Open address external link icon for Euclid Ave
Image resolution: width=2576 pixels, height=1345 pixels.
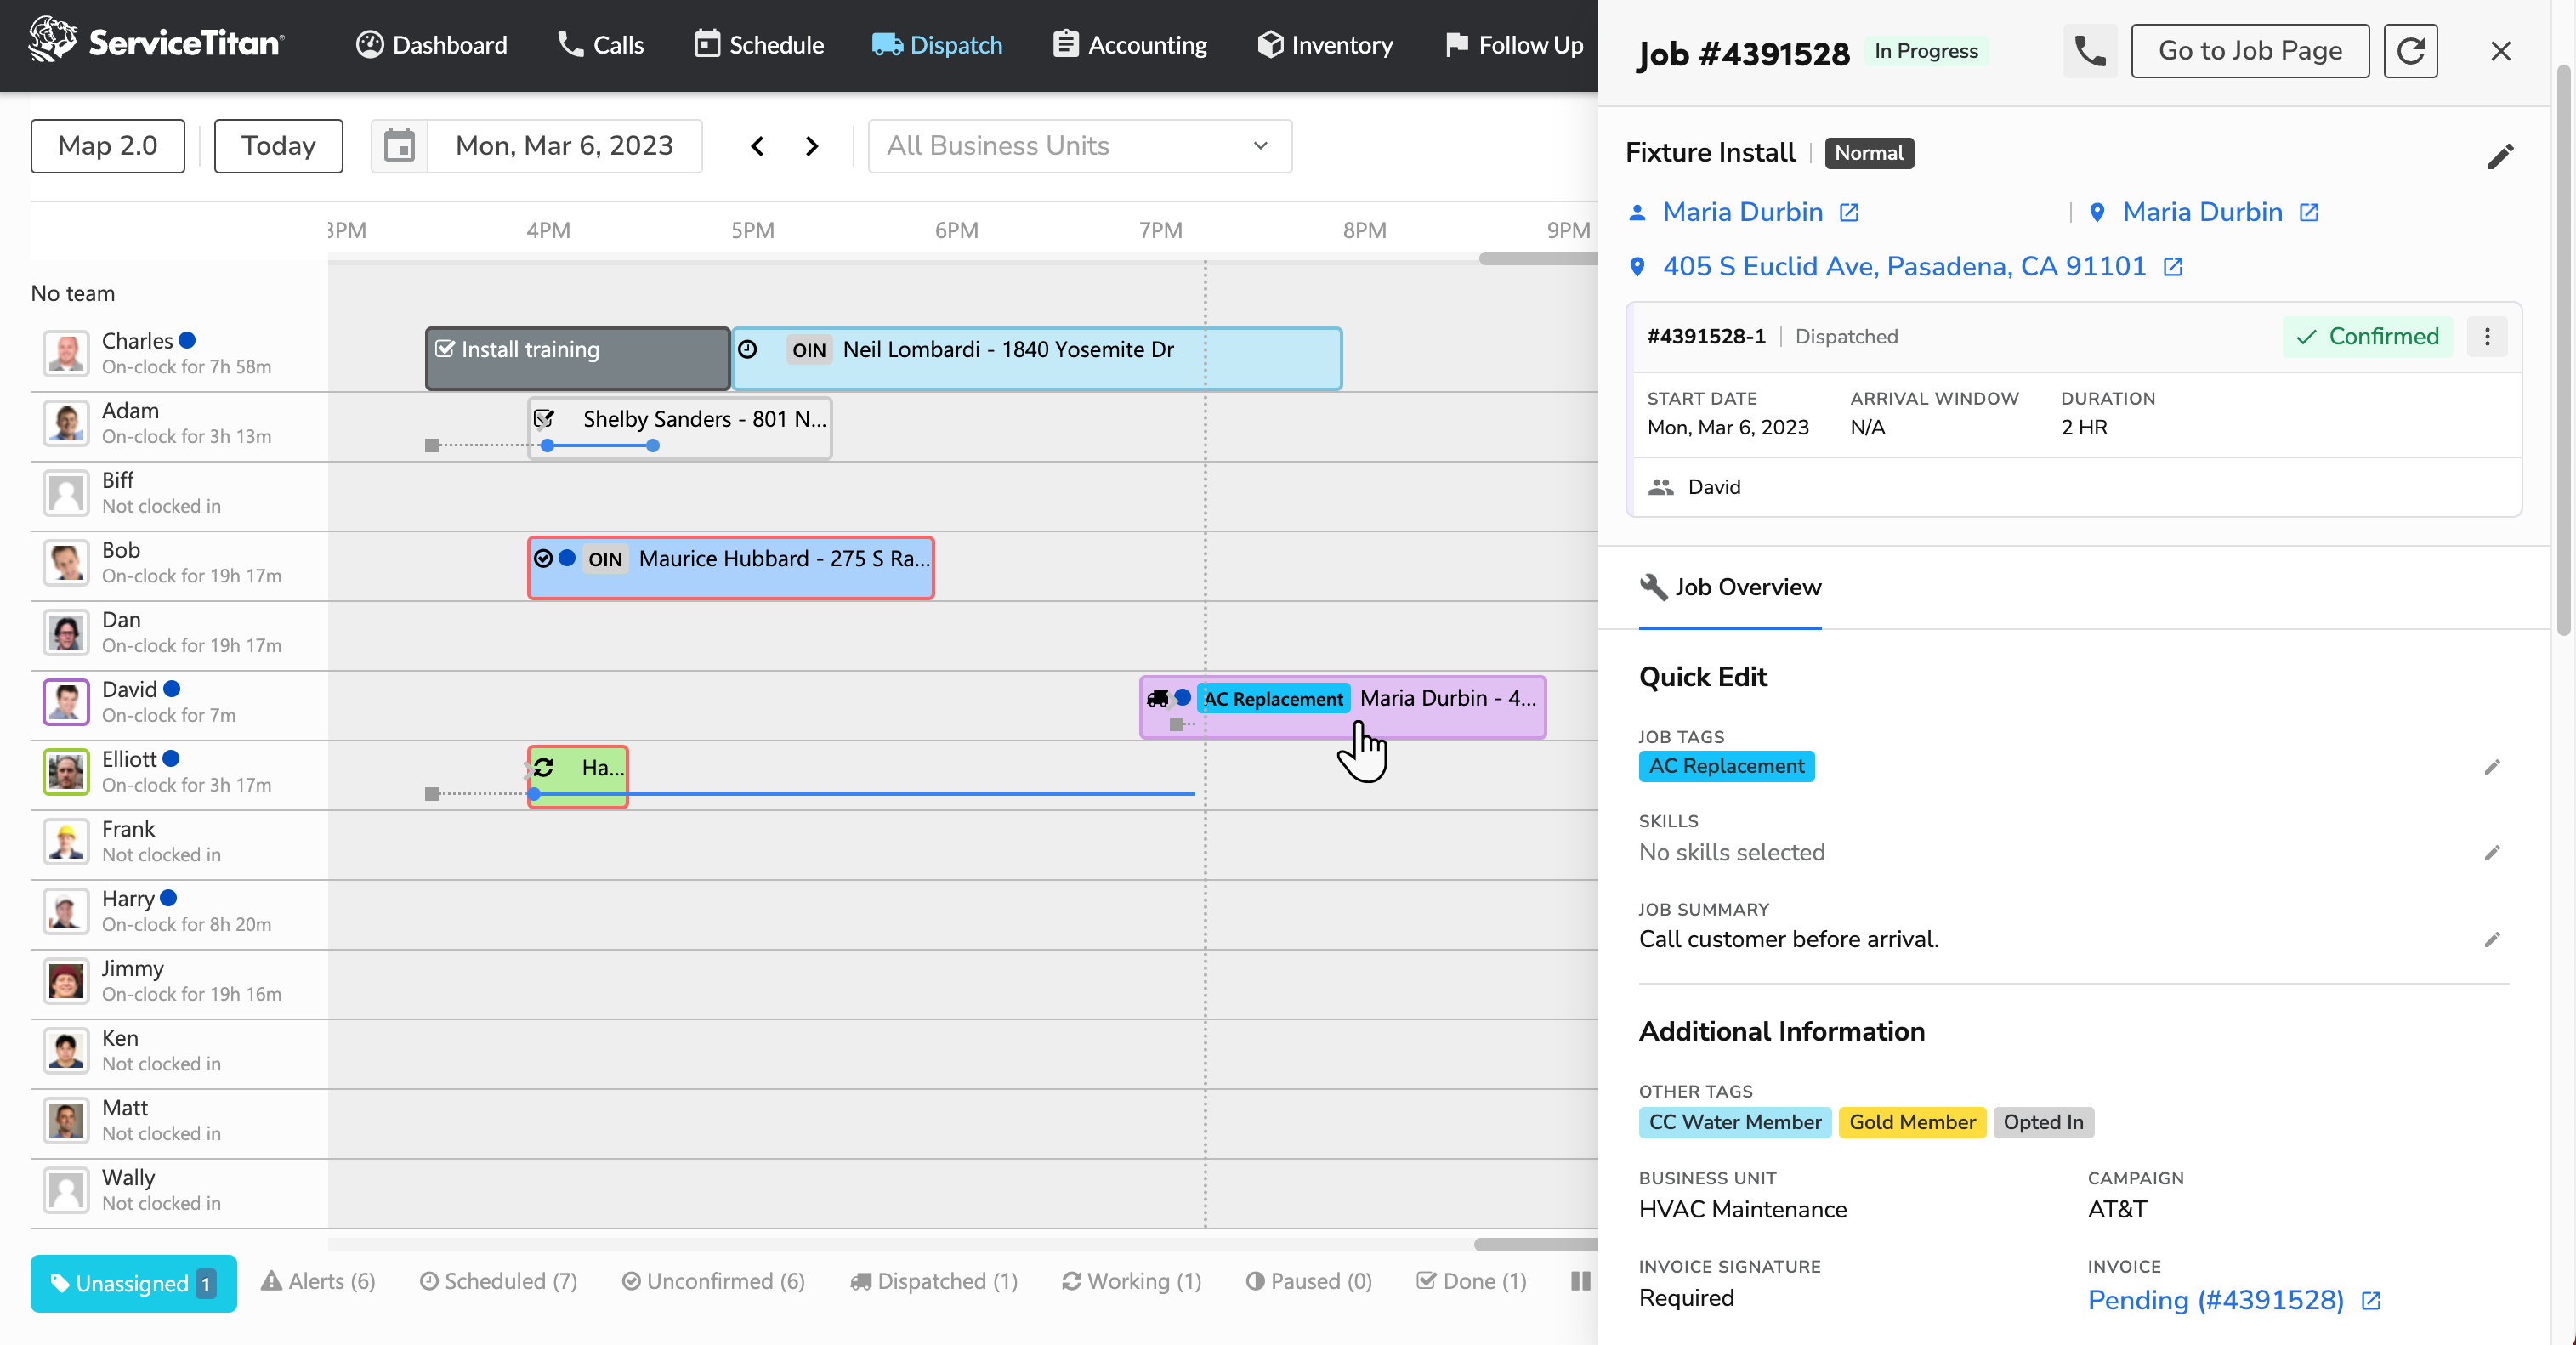tap(2173, 267)
